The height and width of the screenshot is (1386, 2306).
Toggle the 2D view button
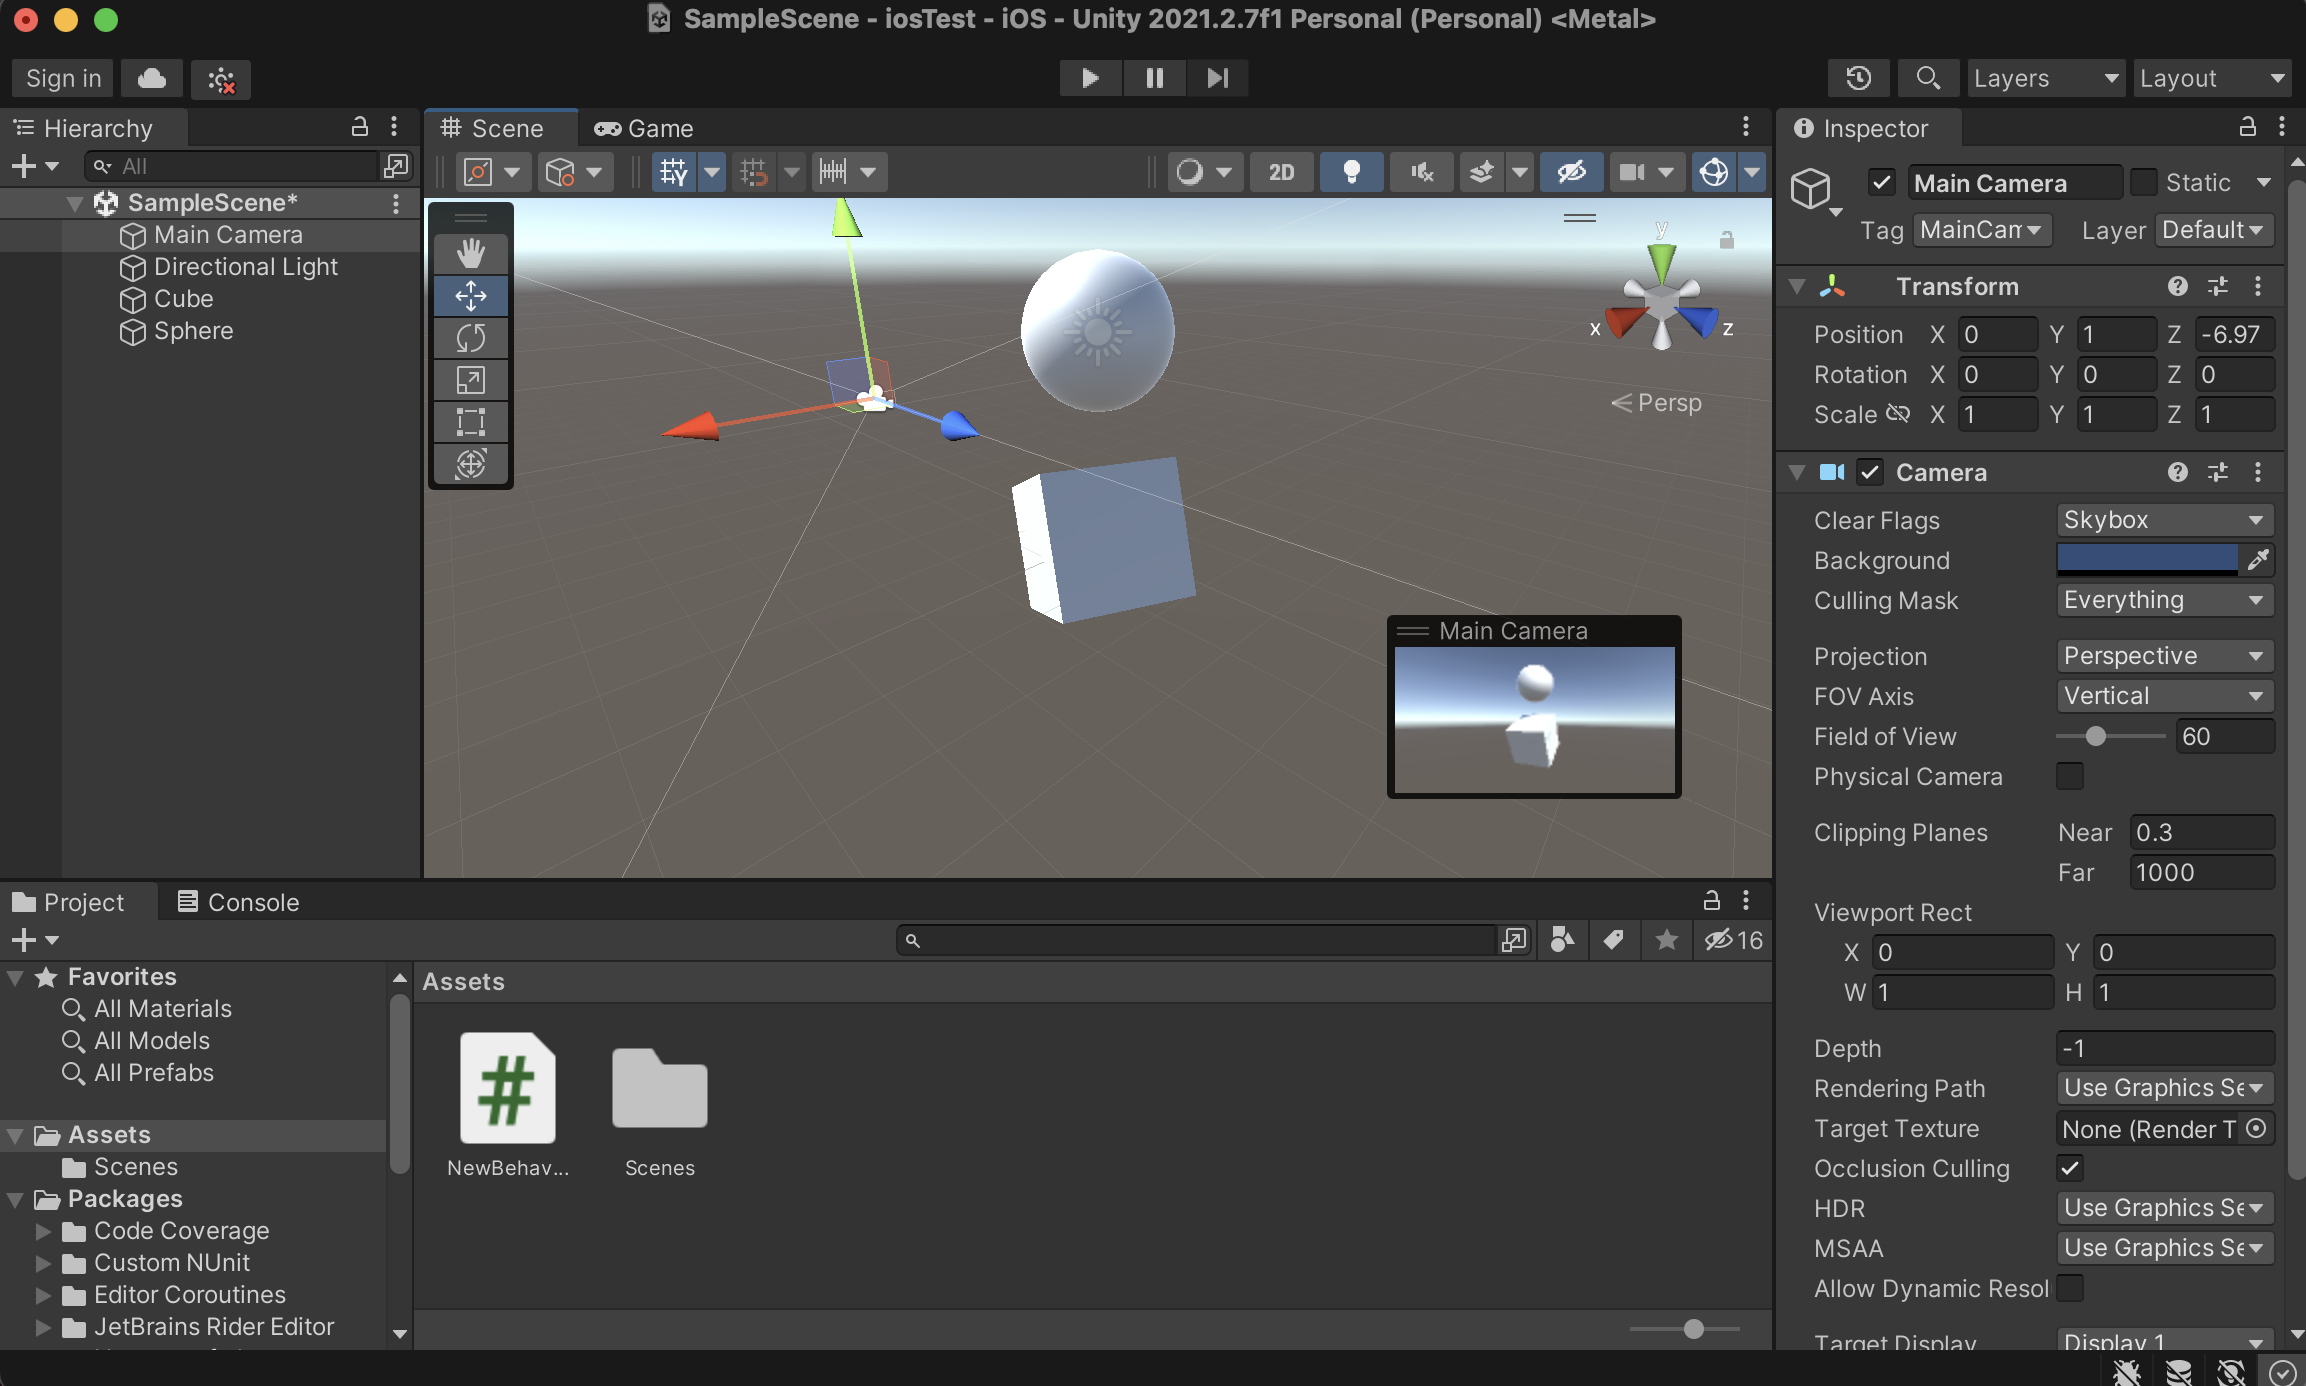(x=1281, y=172)
